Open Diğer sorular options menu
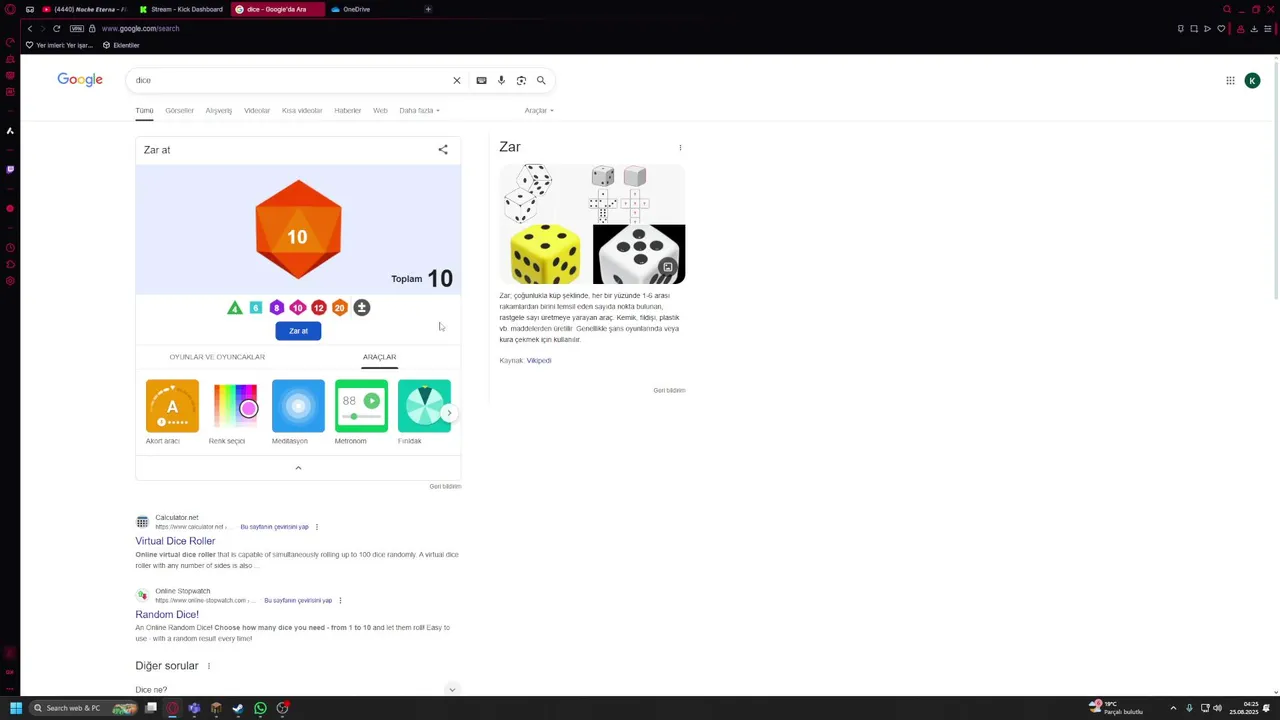Image resolution: width=1280 pixels, height=720 pixels. point(208,666)
